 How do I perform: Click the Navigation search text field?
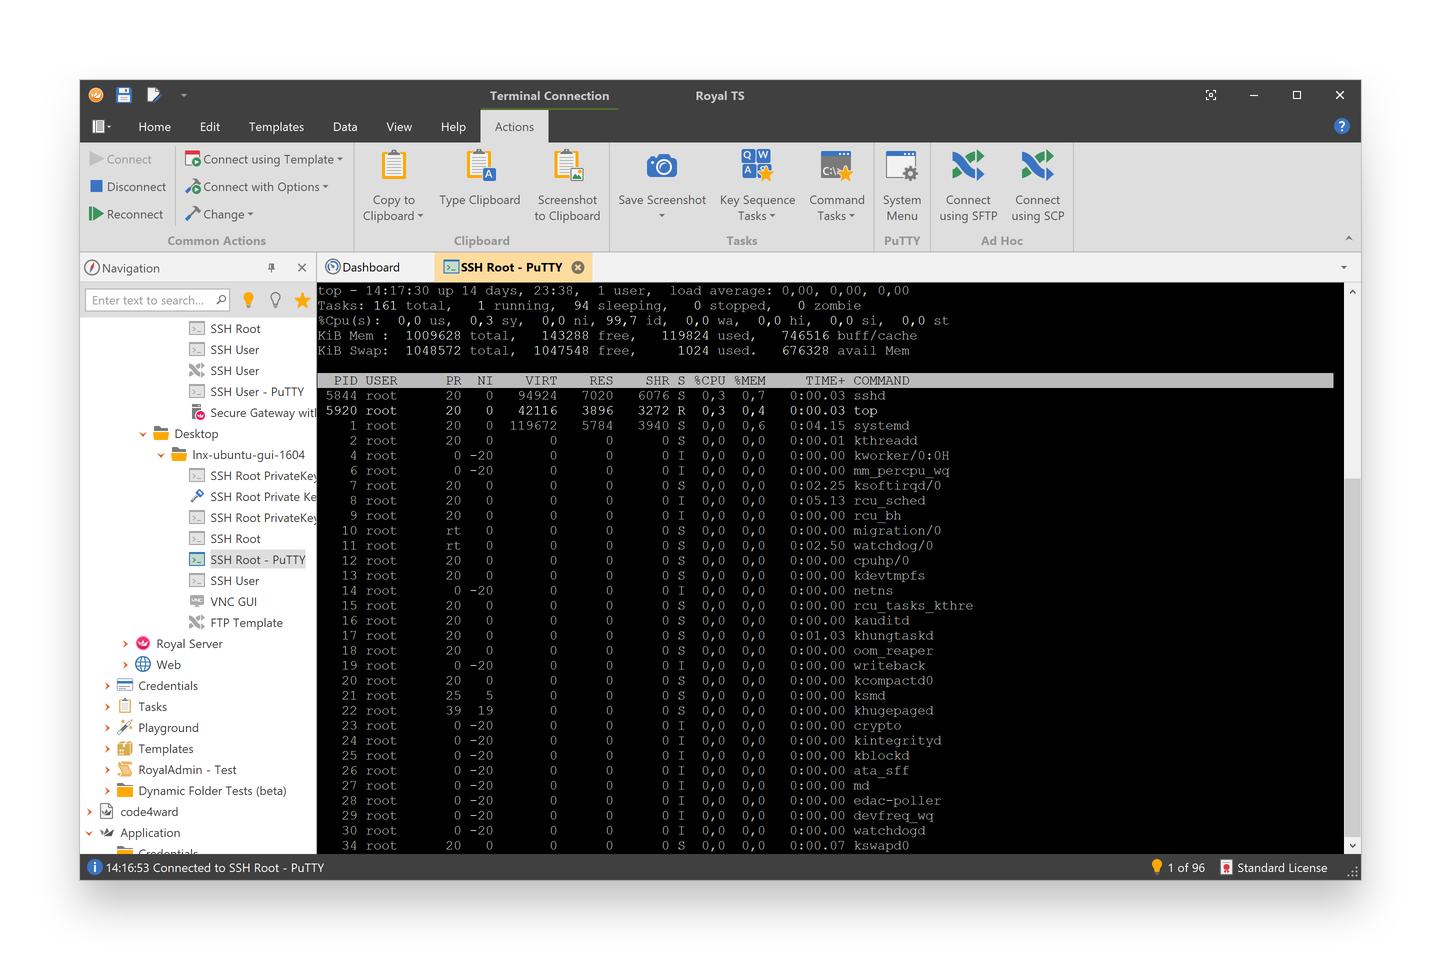150,299
